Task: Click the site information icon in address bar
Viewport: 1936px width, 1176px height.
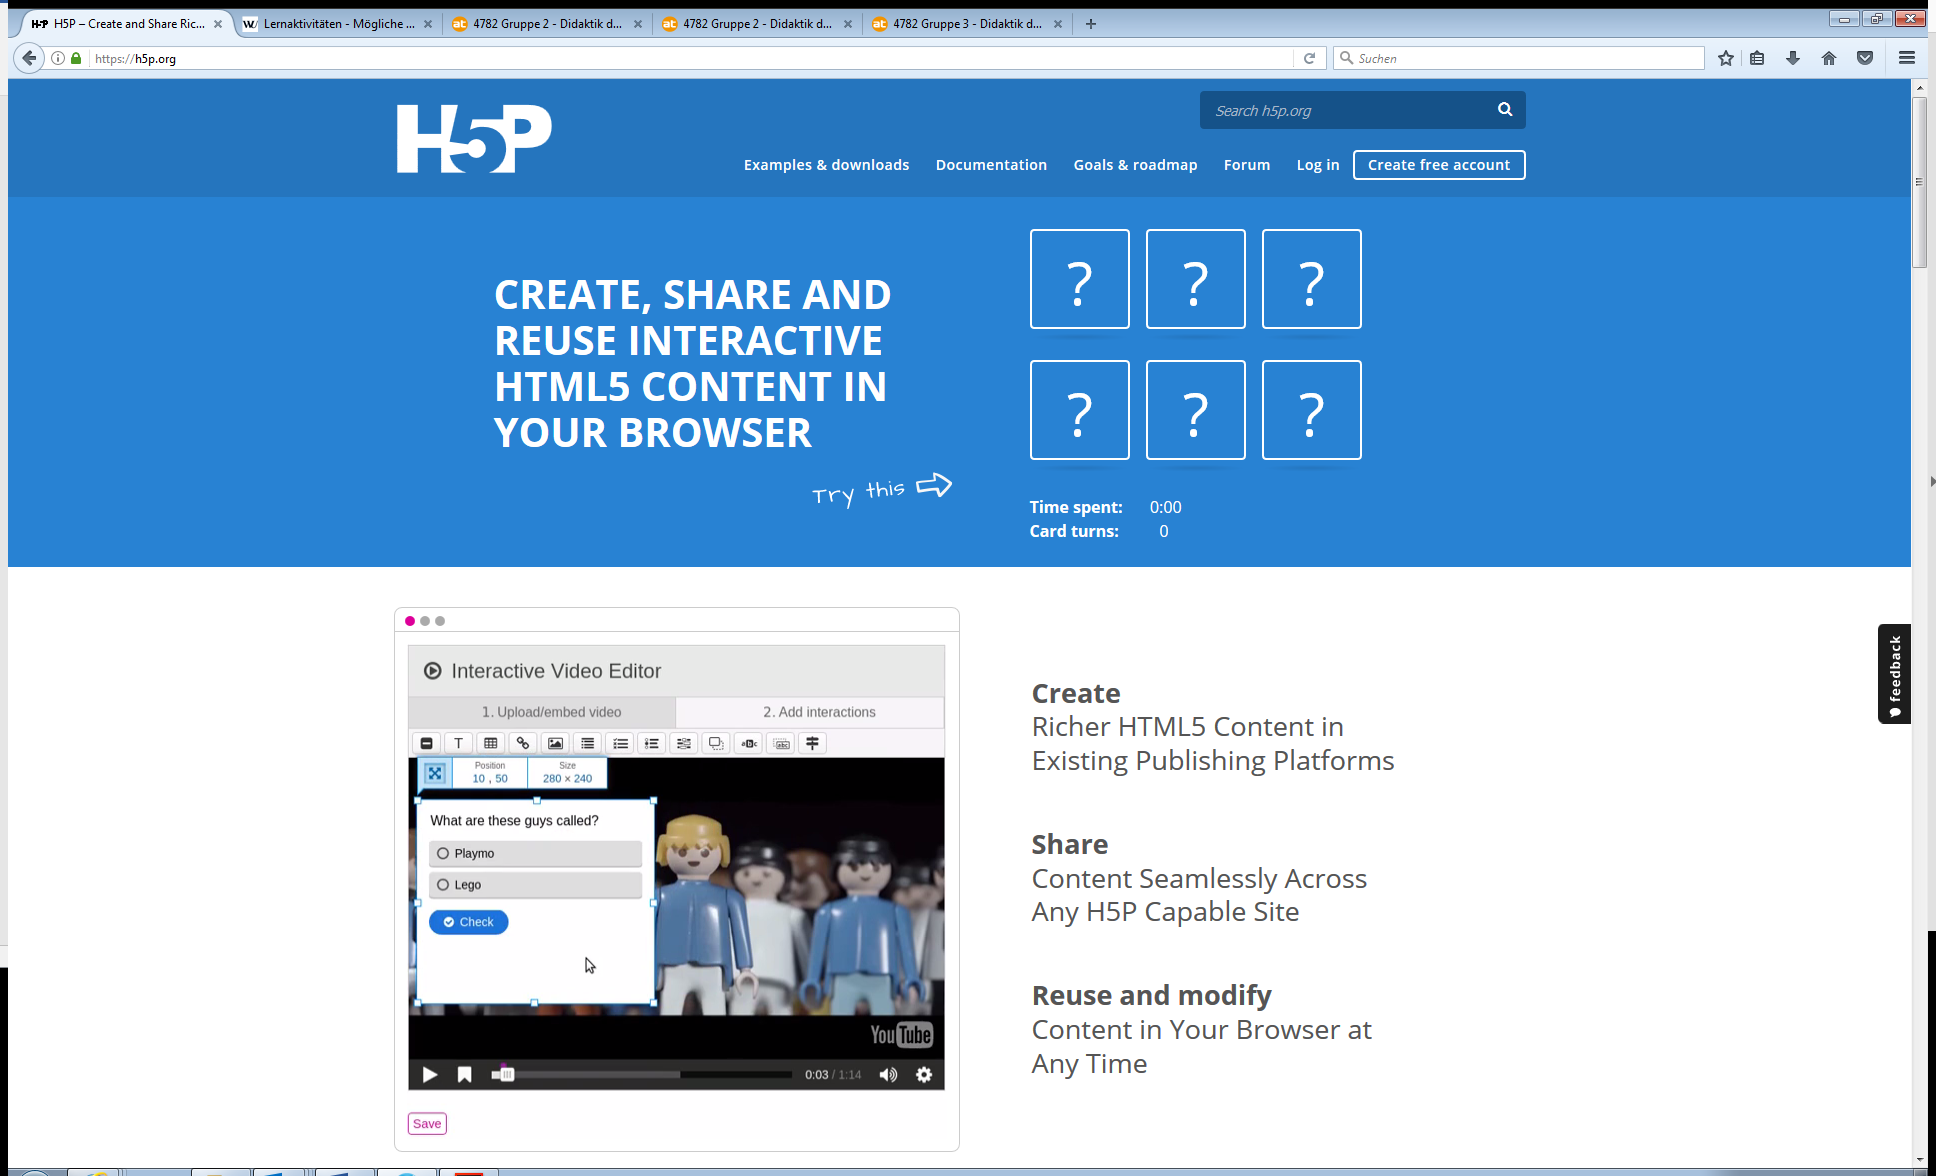Action: (58, 58)
